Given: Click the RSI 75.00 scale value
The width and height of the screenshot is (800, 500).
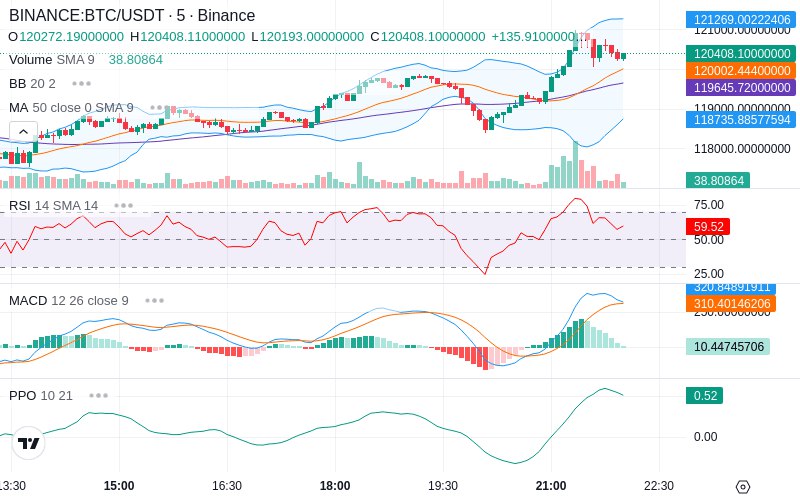Looking at the screenshot, I should click(x=709, y=205).
